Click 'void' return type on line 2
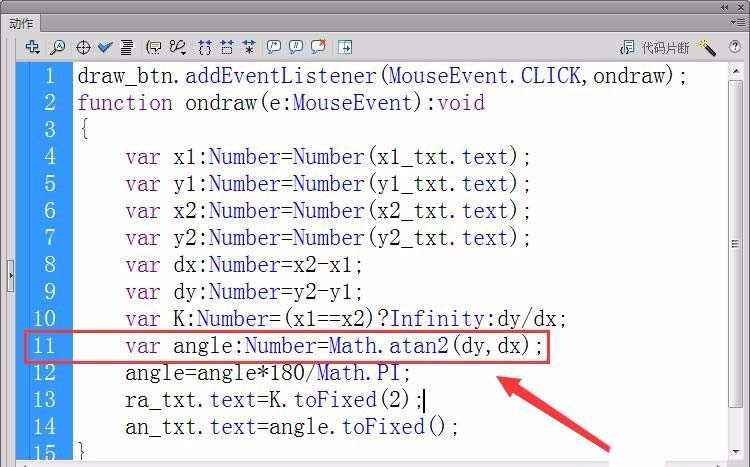Image resolution: width=750 pixels, height=467 pixels. click(x=461, y=102)
